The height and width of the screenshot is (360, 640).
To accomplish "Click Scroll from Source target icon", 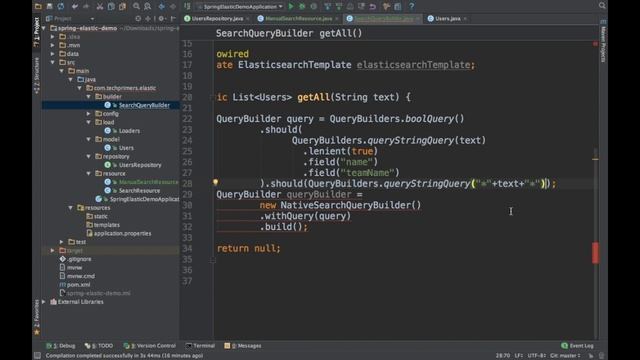I will 138,18.
